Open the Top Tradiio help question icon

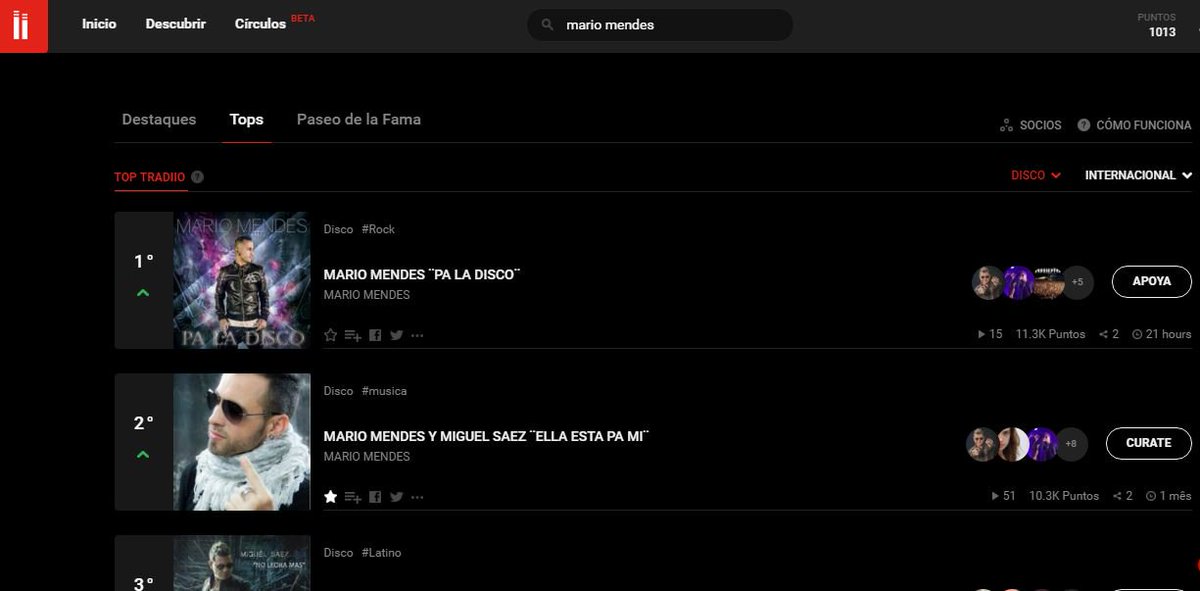pyautogui.click(x=197, y=177)
